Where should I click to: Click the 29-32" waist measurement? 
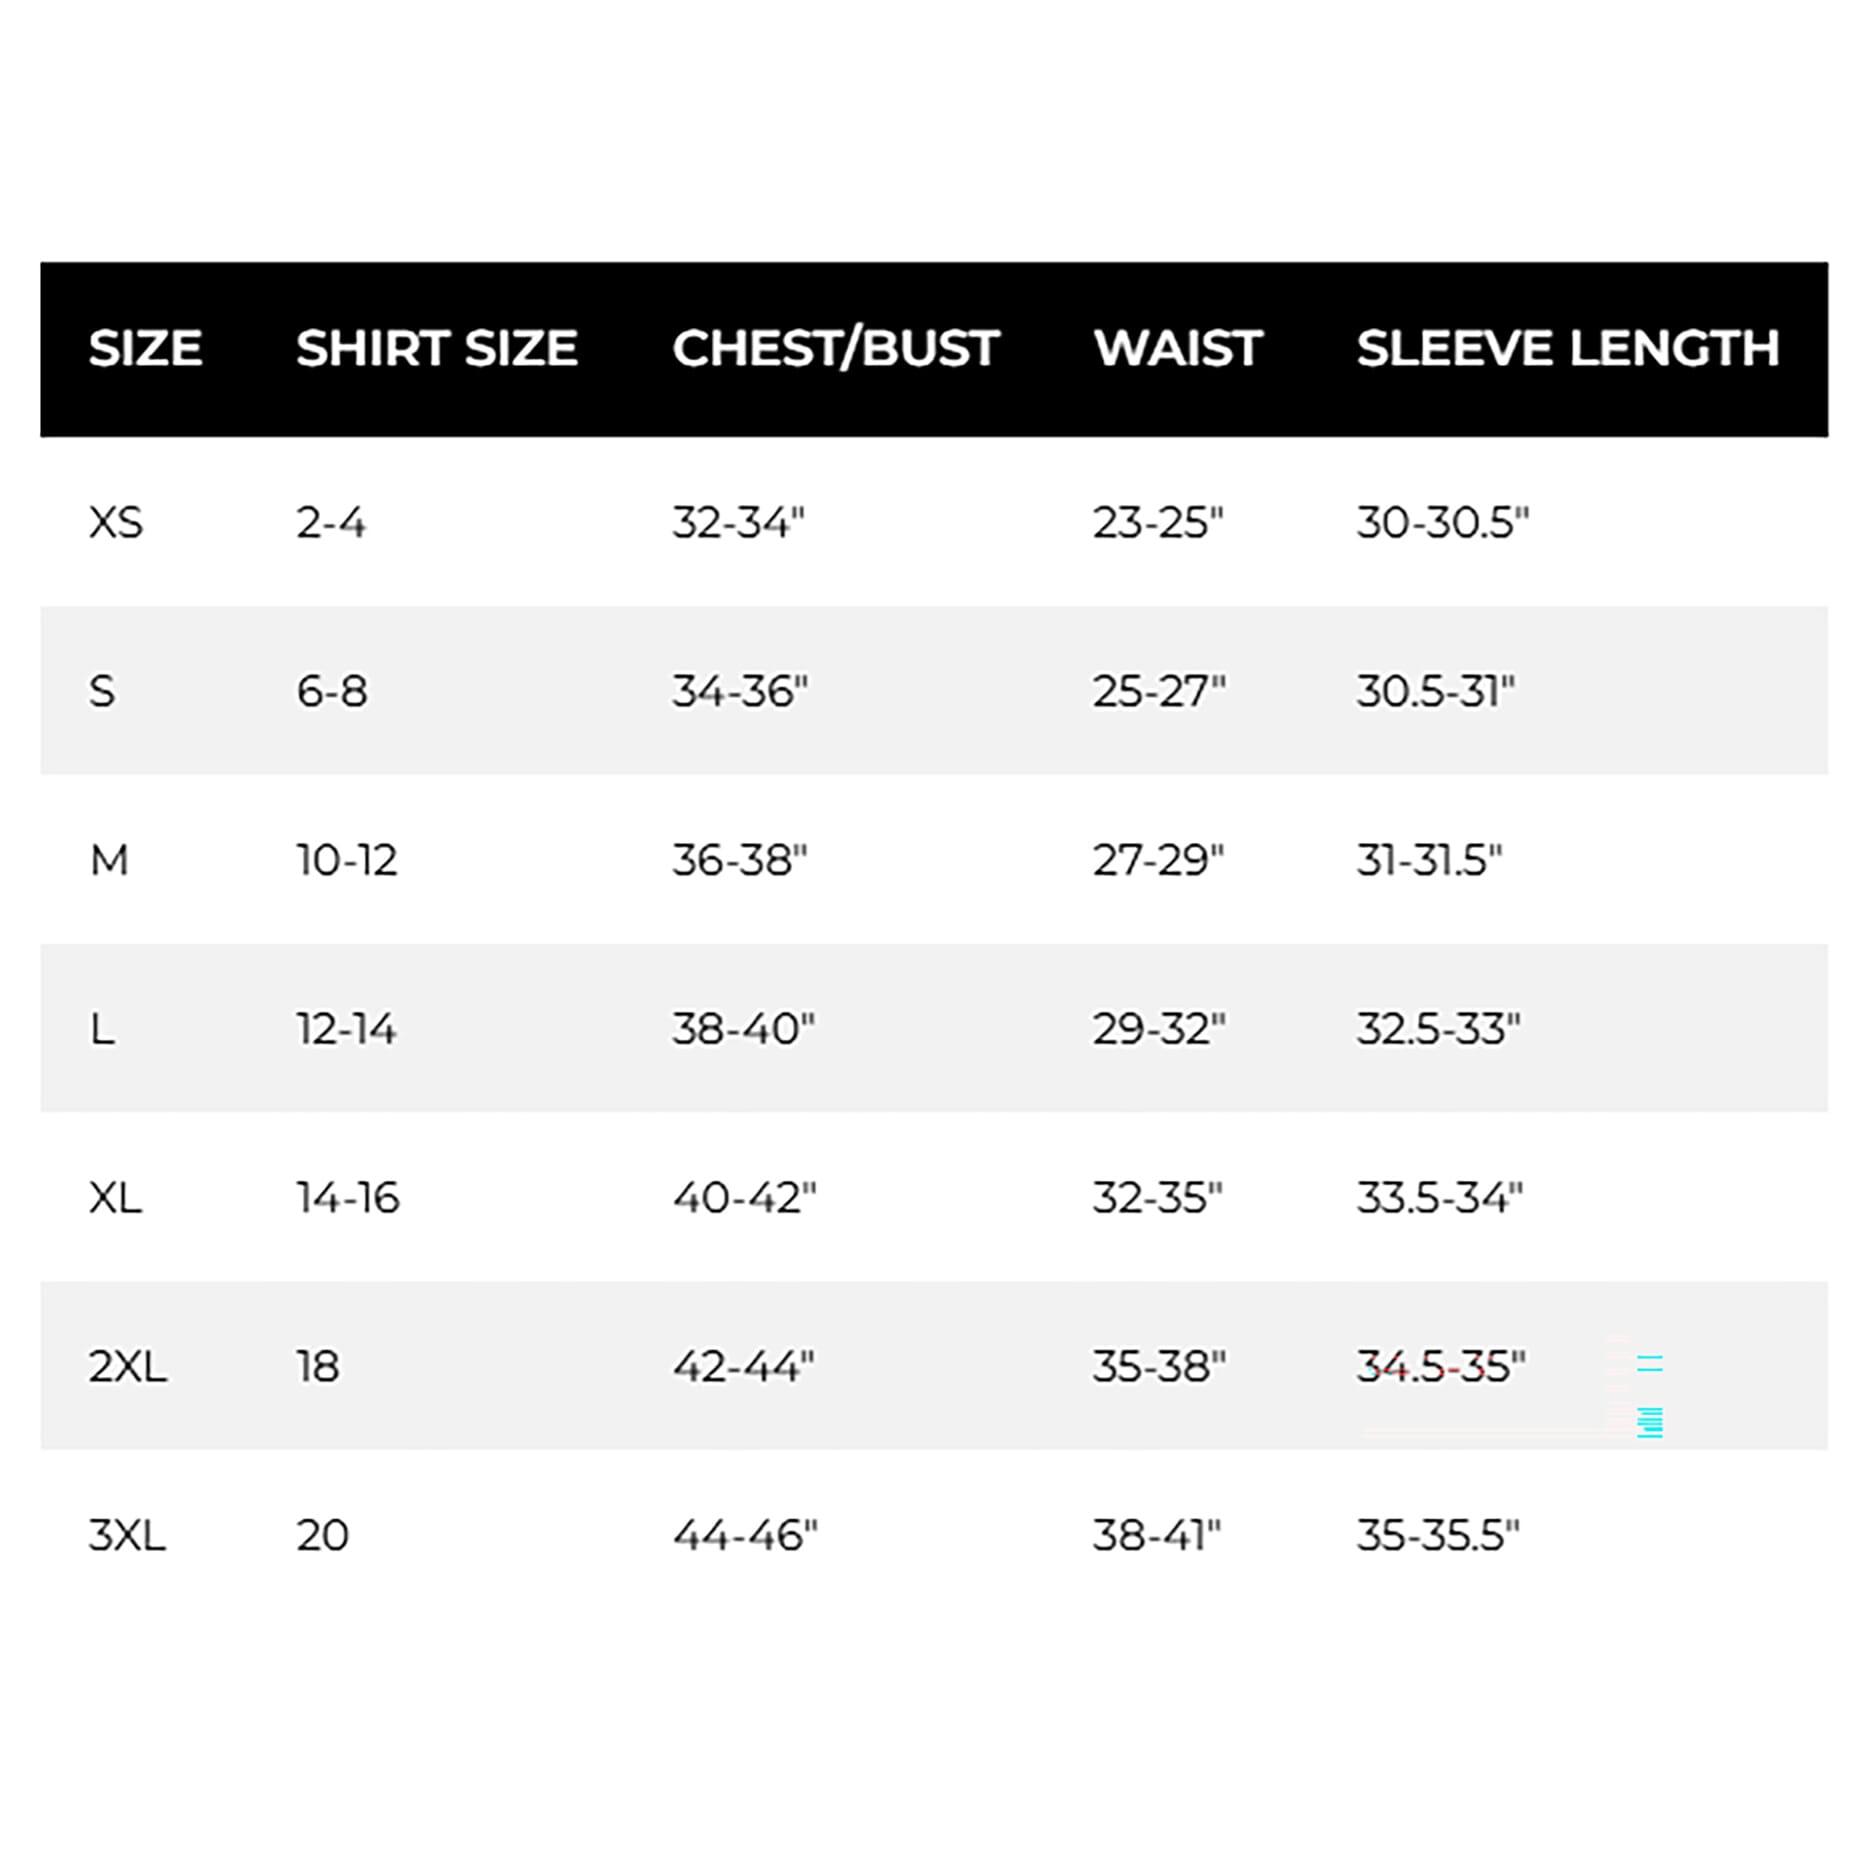click(x=1159, y=1029)
